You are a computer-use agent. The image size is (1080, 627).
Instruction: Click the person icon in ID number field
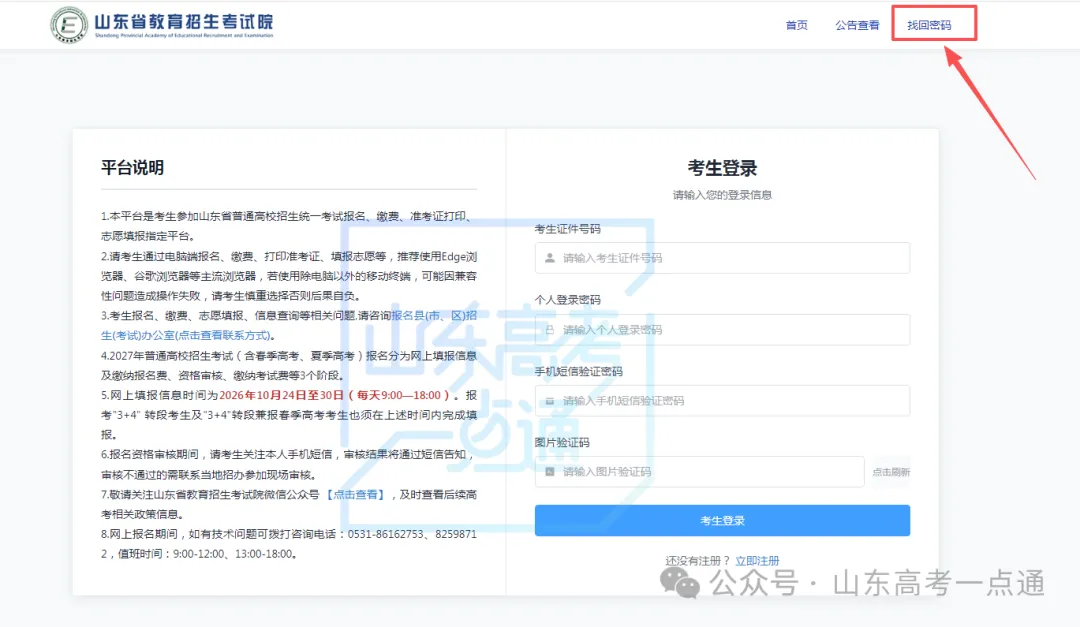tap(550, 258)
